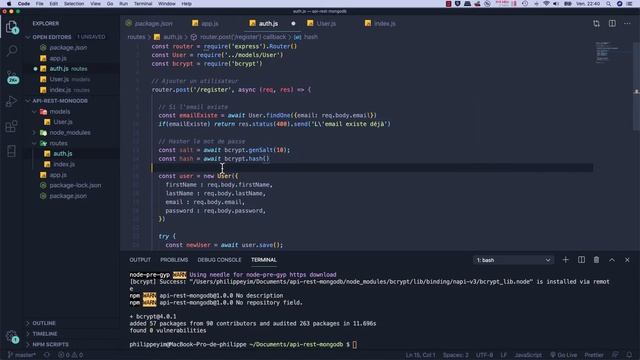Open the Search view in activity bar
The image size is (640, 360).
point(12,51)
